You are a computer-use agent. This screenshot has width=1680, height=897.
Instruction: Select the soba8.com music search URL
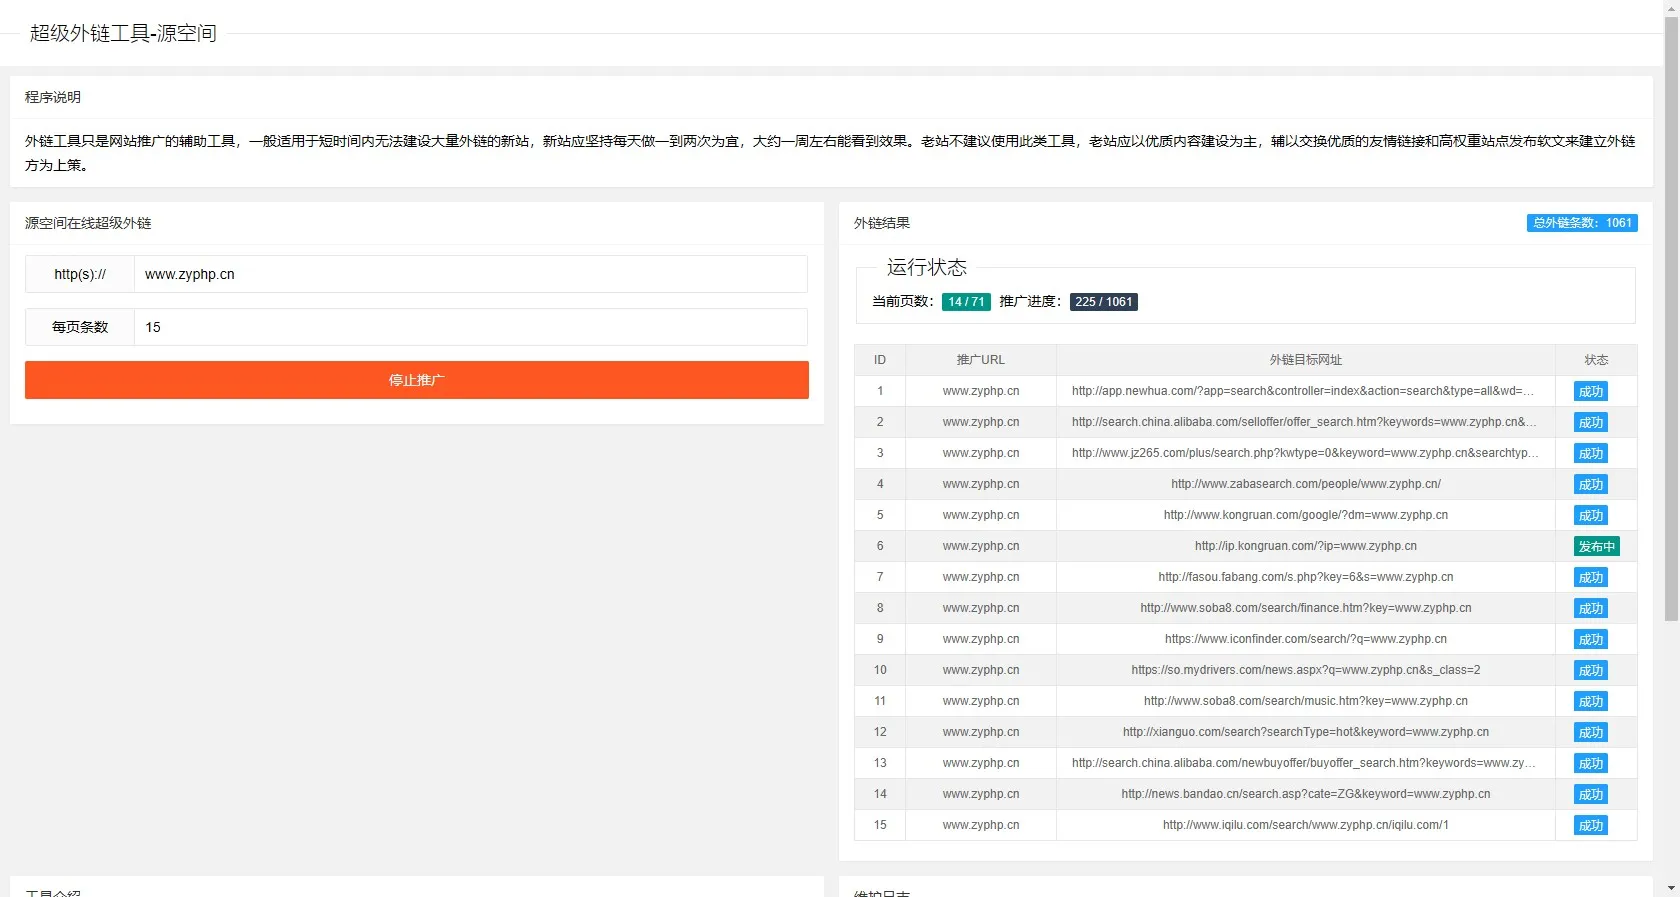click(1306, 701)
